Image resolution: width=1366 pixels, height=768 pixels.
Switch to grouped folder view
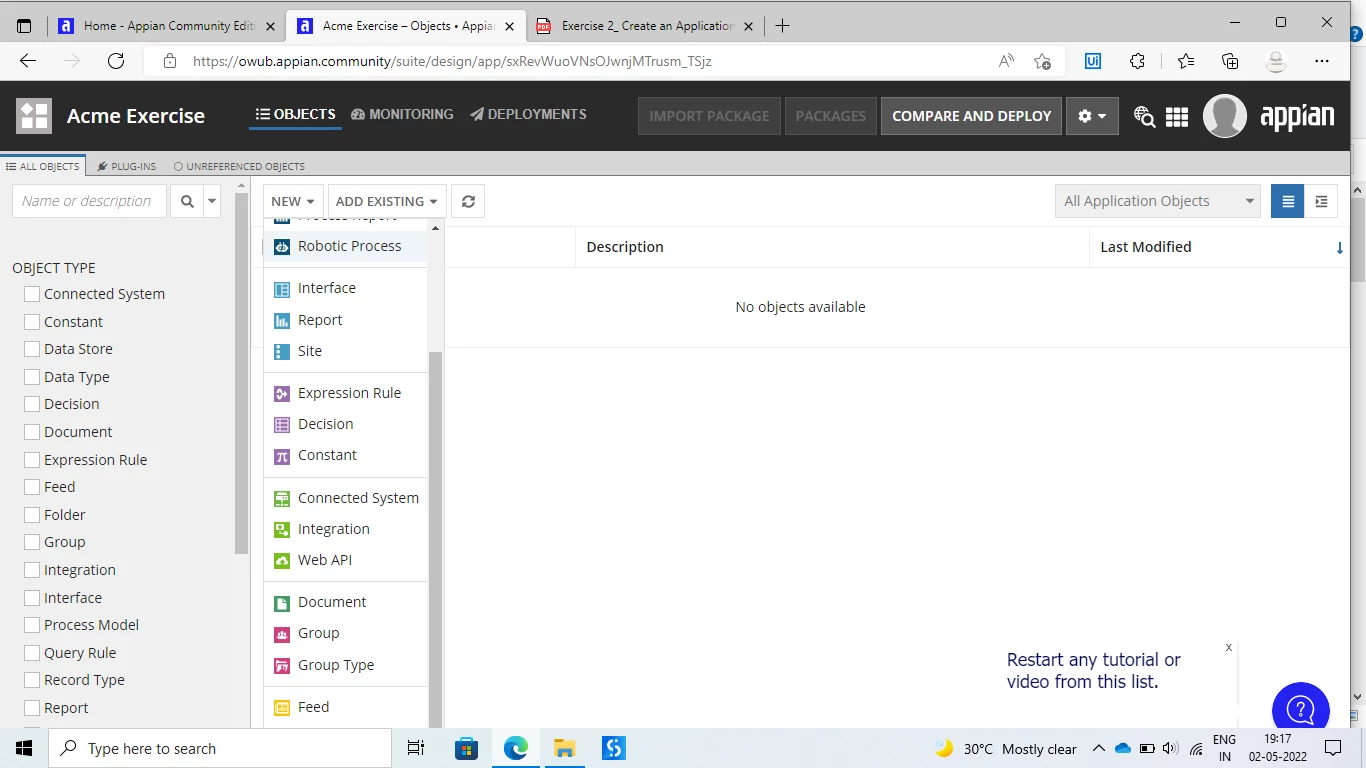point(1321,201)
